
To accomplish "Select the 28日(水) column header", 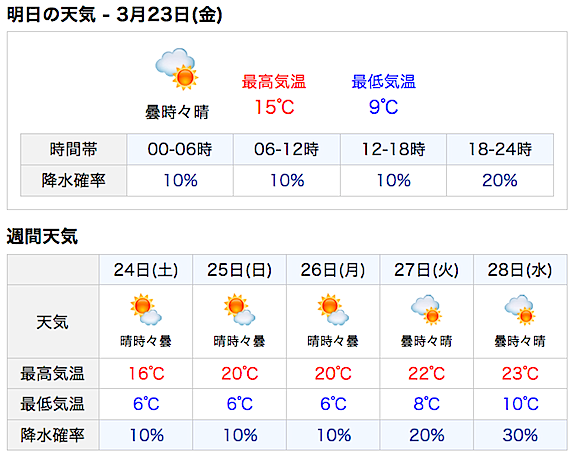I will [520, 270].
